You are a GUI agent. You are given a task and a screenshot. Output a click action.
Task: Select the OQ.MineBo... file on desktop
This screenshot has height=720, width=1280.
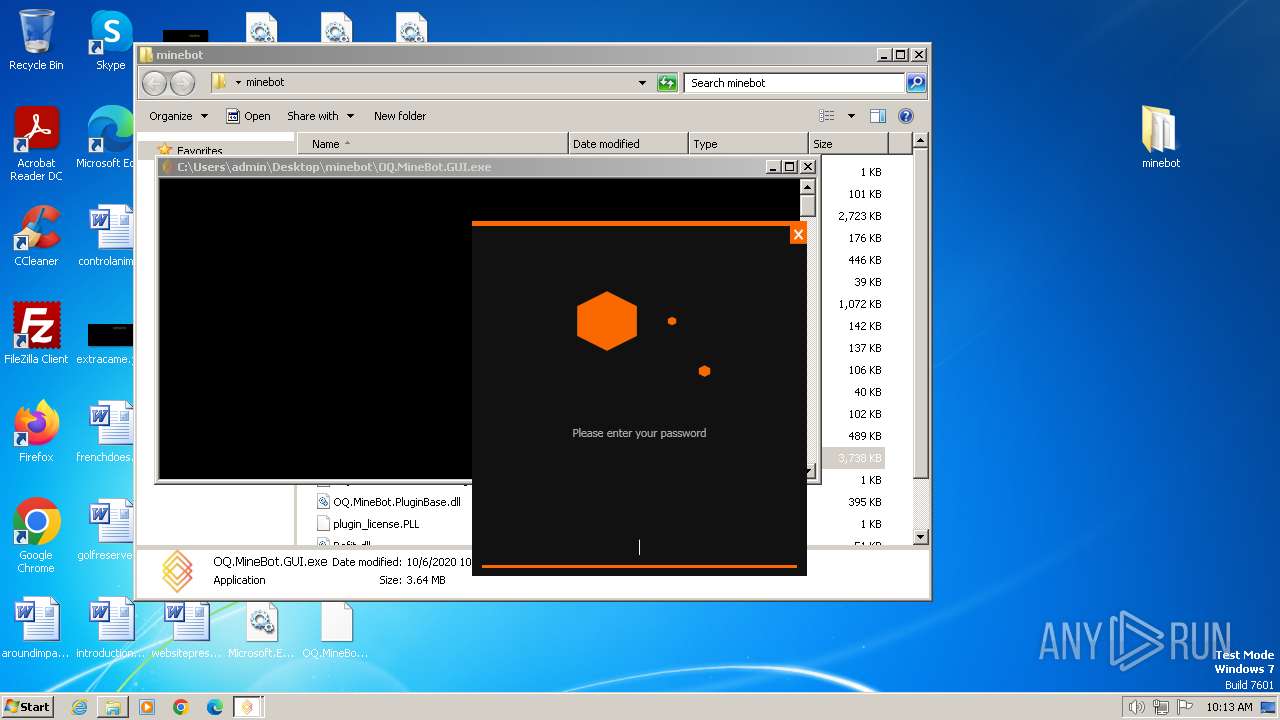pos(336,628)
